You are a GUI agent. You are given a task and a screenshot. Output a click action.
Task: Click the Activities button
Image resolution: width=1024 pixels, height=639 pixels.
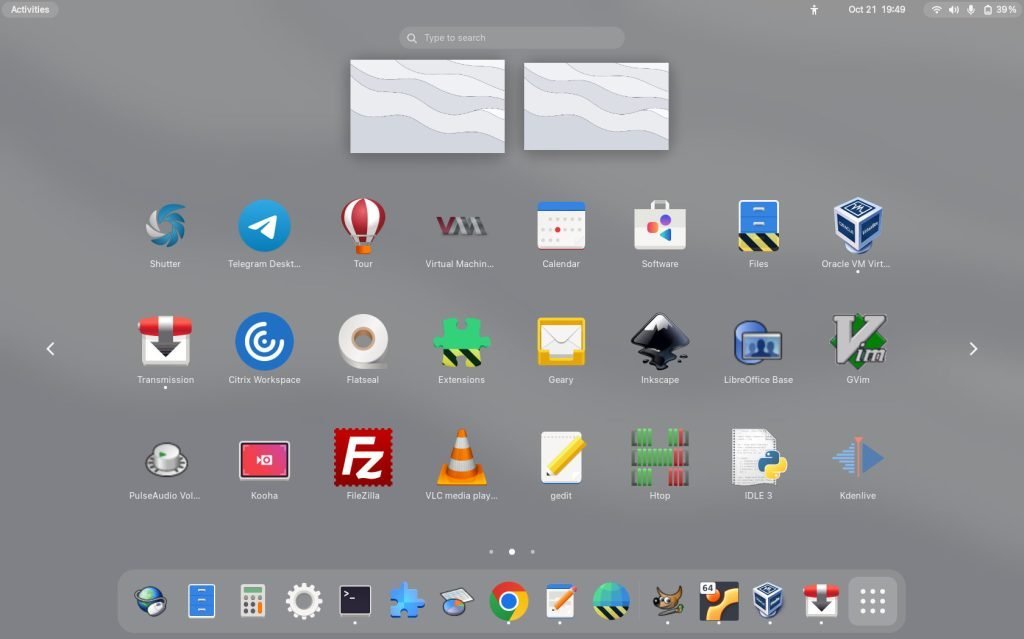[x=30, y=10]
